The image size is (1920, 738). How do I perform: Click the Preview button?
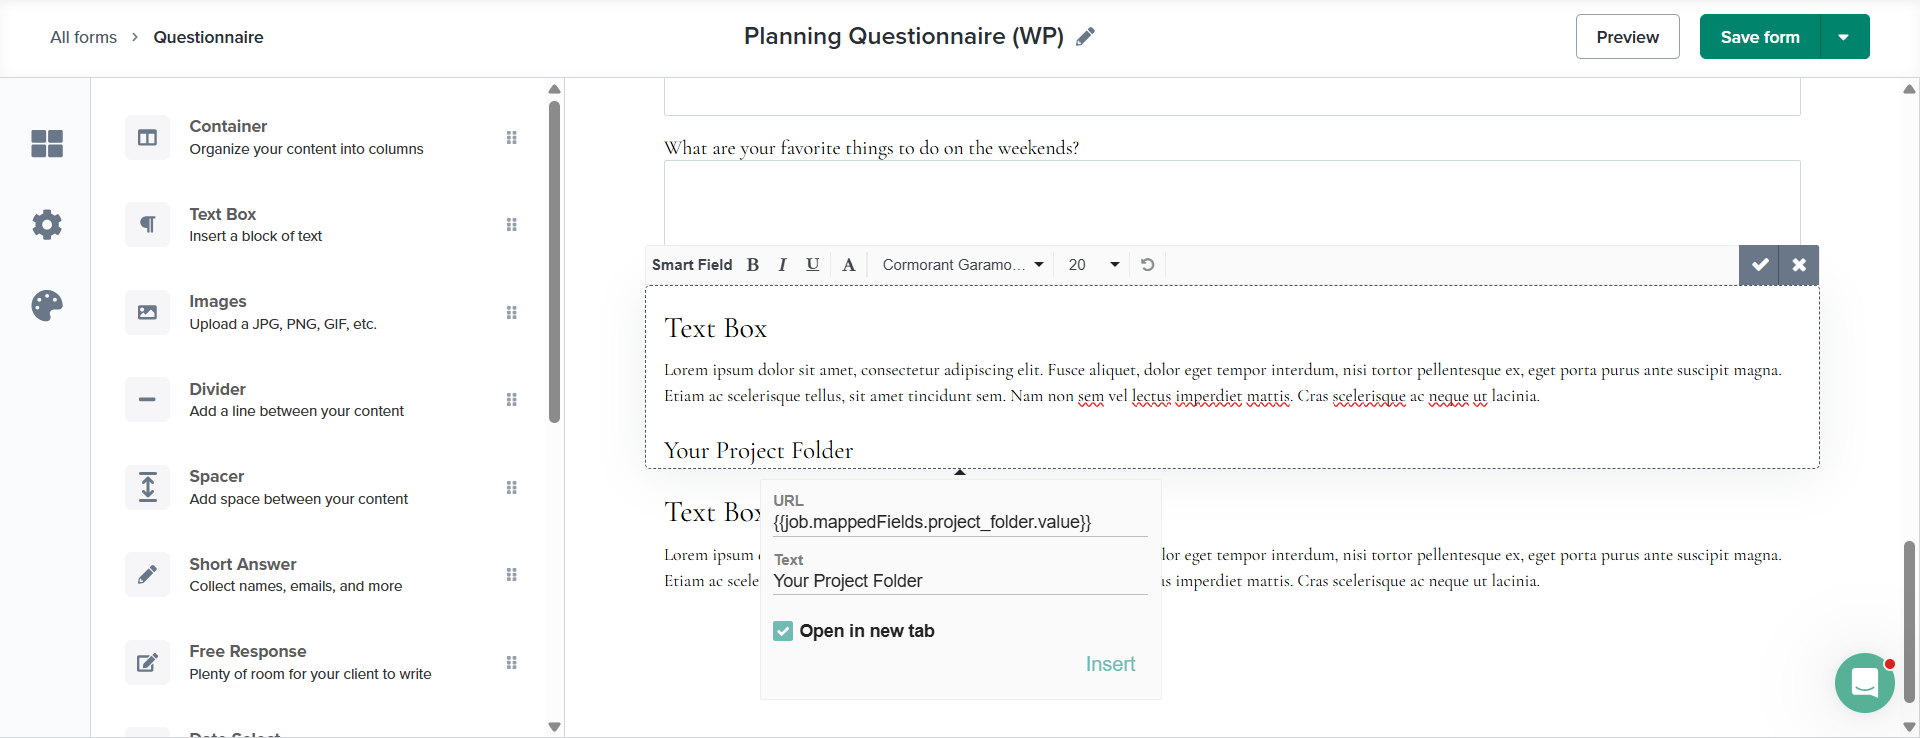(x=1627, y=37)
